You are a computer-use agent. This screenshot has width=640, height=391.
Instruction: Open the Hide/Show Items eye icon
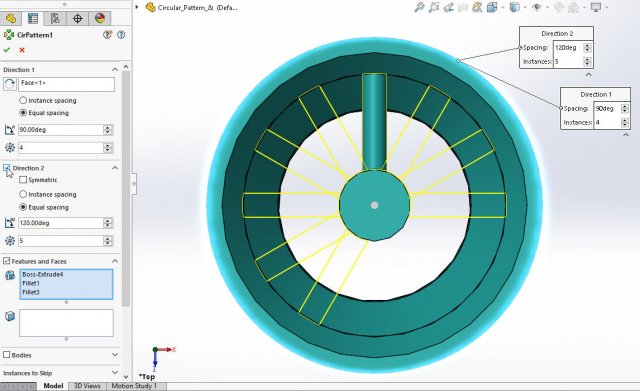(x=537, y=7)
